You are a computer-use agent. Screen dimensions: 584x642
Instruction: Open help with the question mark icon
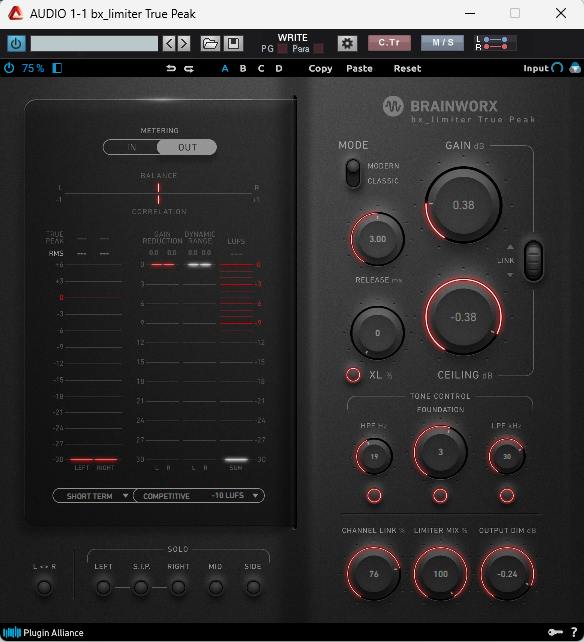[574, 633]
